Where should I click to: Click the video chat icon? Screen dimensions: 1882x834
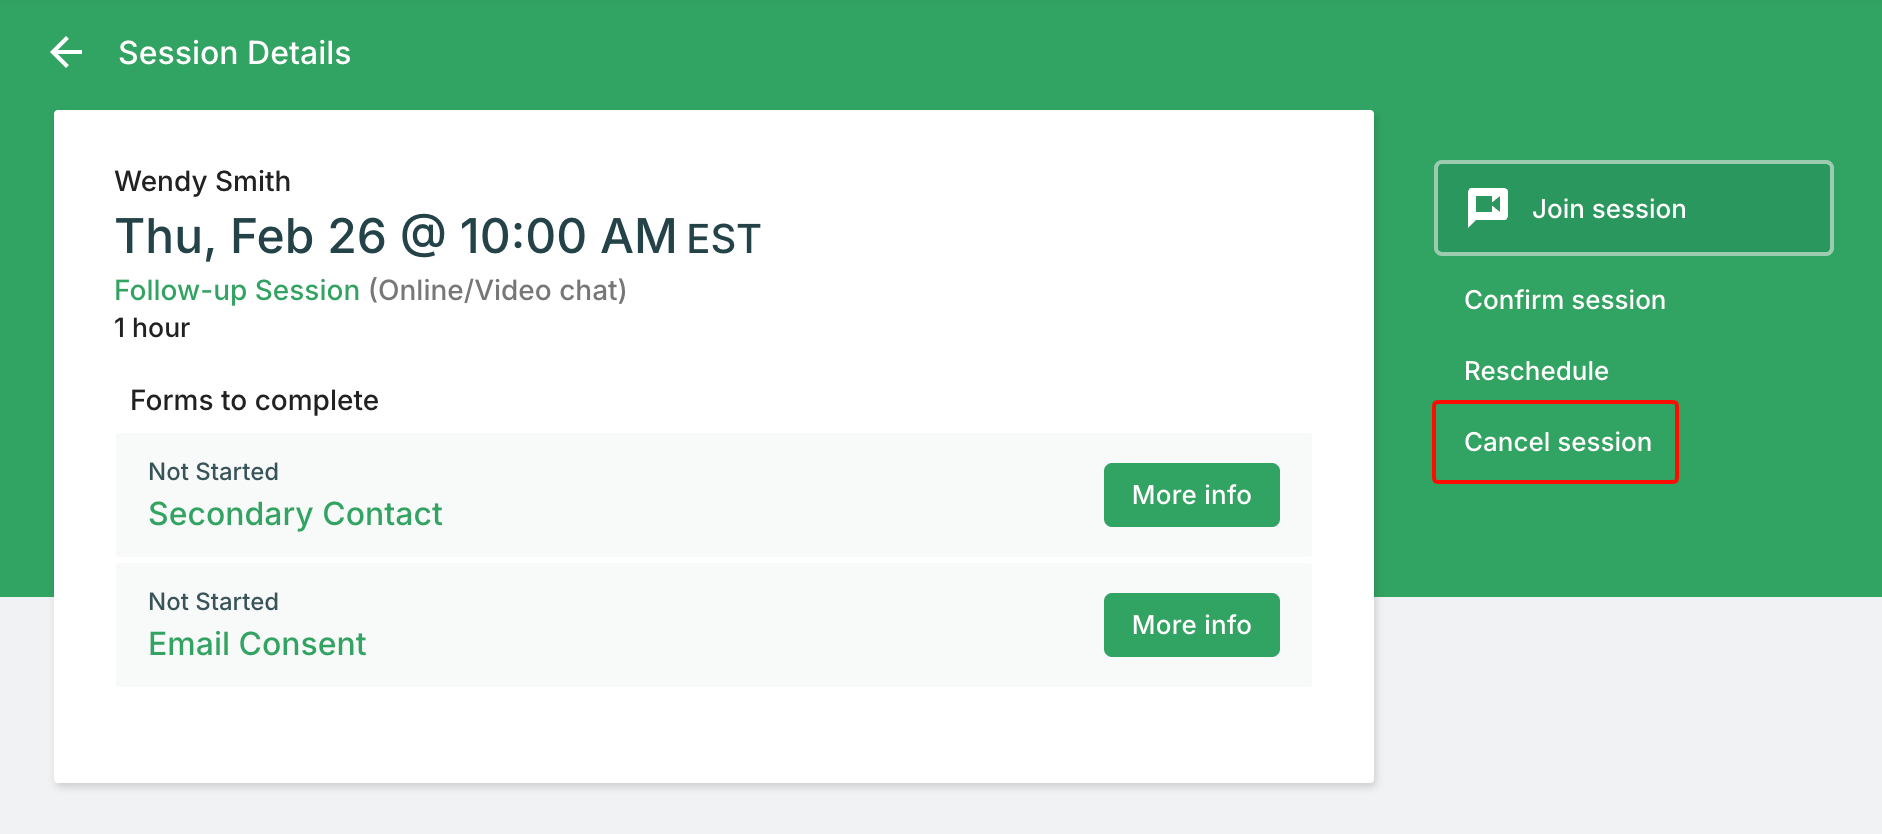click(x=1488, y=207)
